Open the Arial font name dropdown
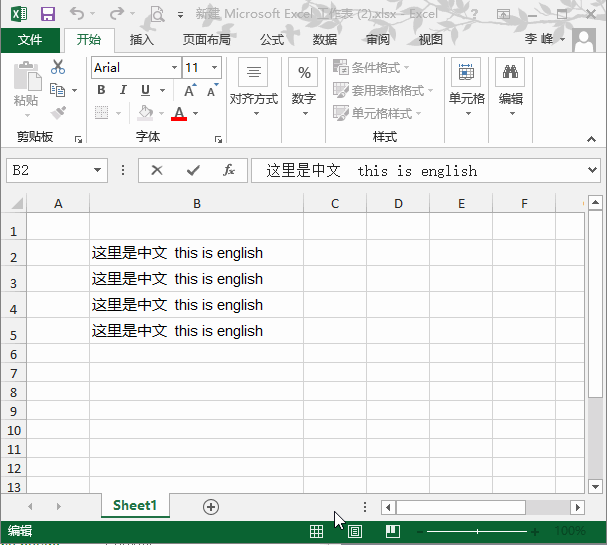 pos(175,67)
